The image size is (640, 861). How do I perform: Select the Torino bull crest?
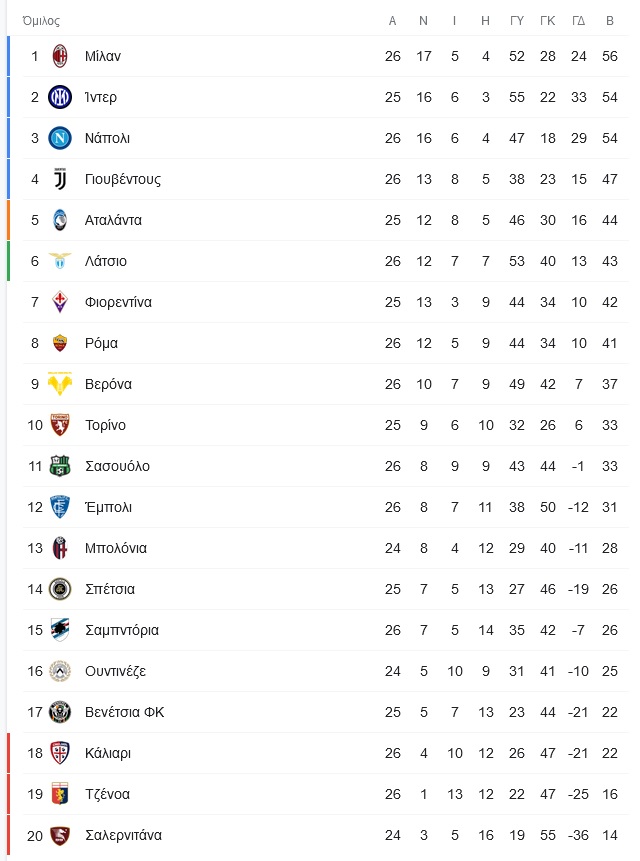(60, 425)
